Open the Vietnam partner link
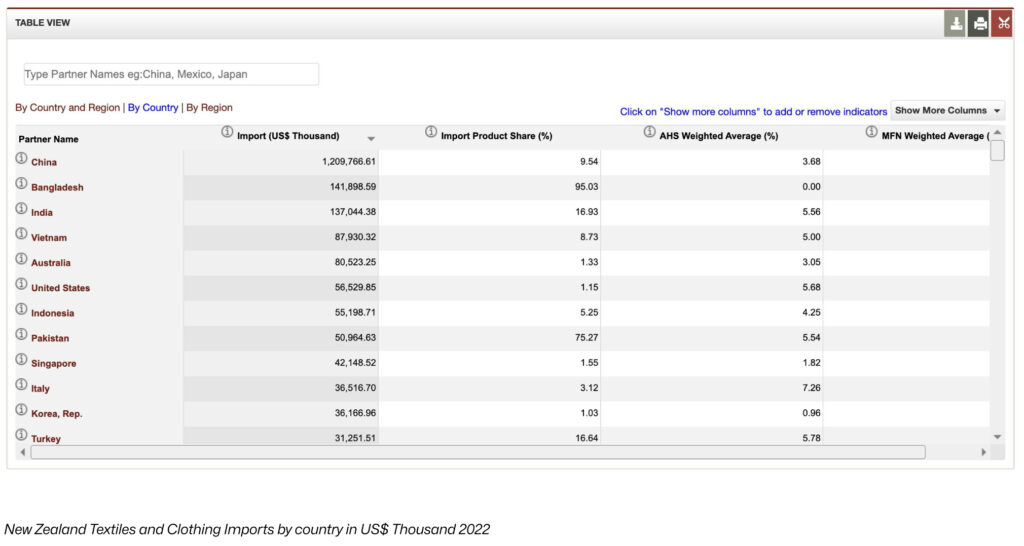 click(x=49, y=238)
